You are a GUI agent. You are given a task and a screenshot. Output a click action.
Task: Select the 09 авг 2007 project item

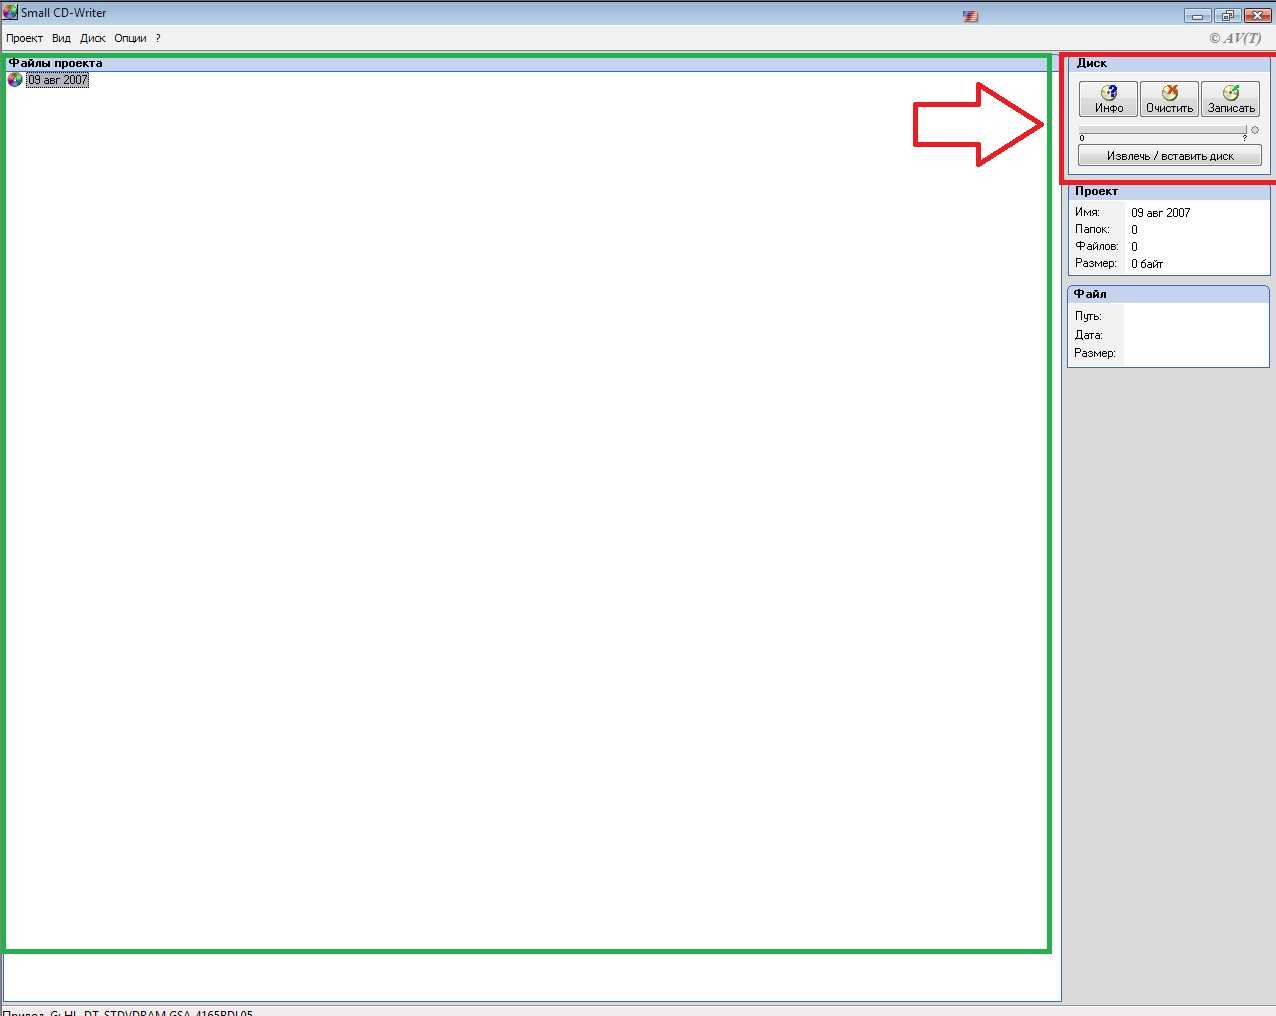57,80
